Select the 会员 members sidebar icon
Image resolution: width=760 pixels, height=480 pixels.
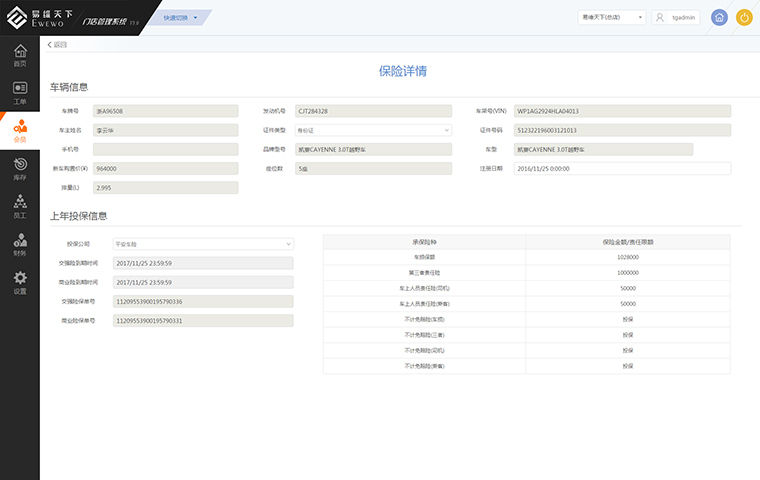pyautogui.click(x=19, y=131)
